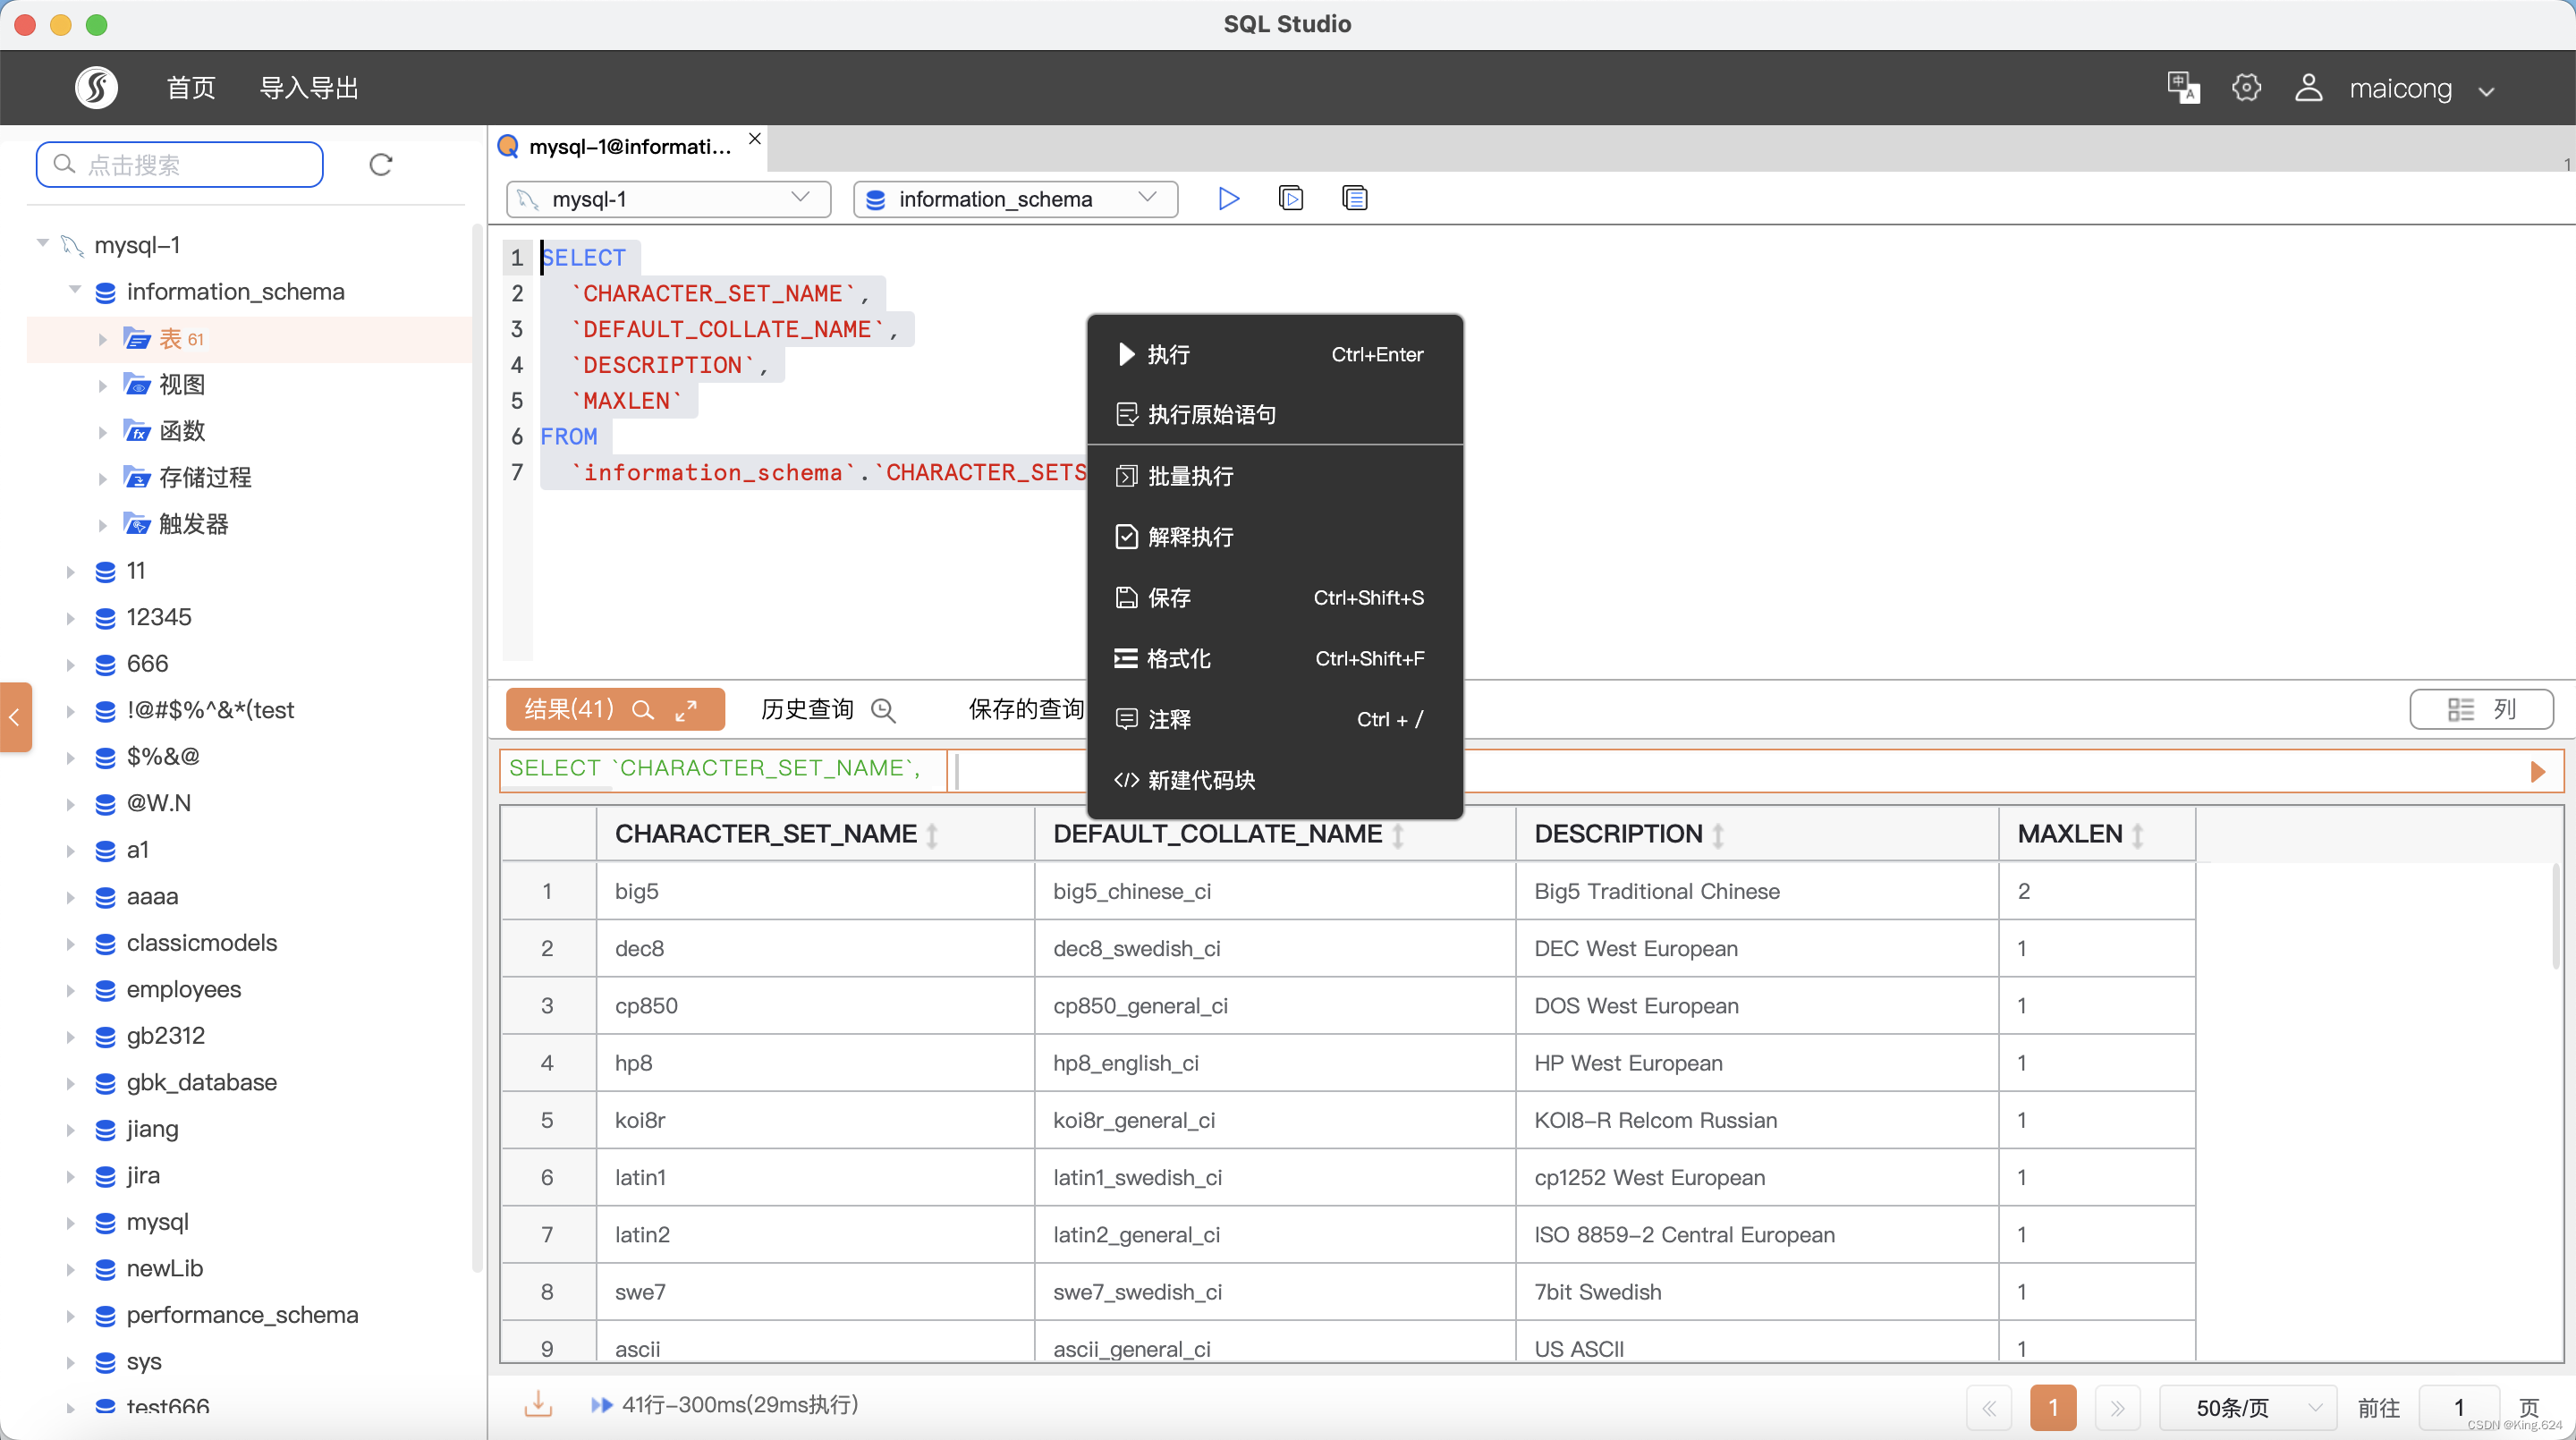This screenshot has height=1440, width=2576.
Task: Click the blue run query play icon
Action: point(1228,198)
